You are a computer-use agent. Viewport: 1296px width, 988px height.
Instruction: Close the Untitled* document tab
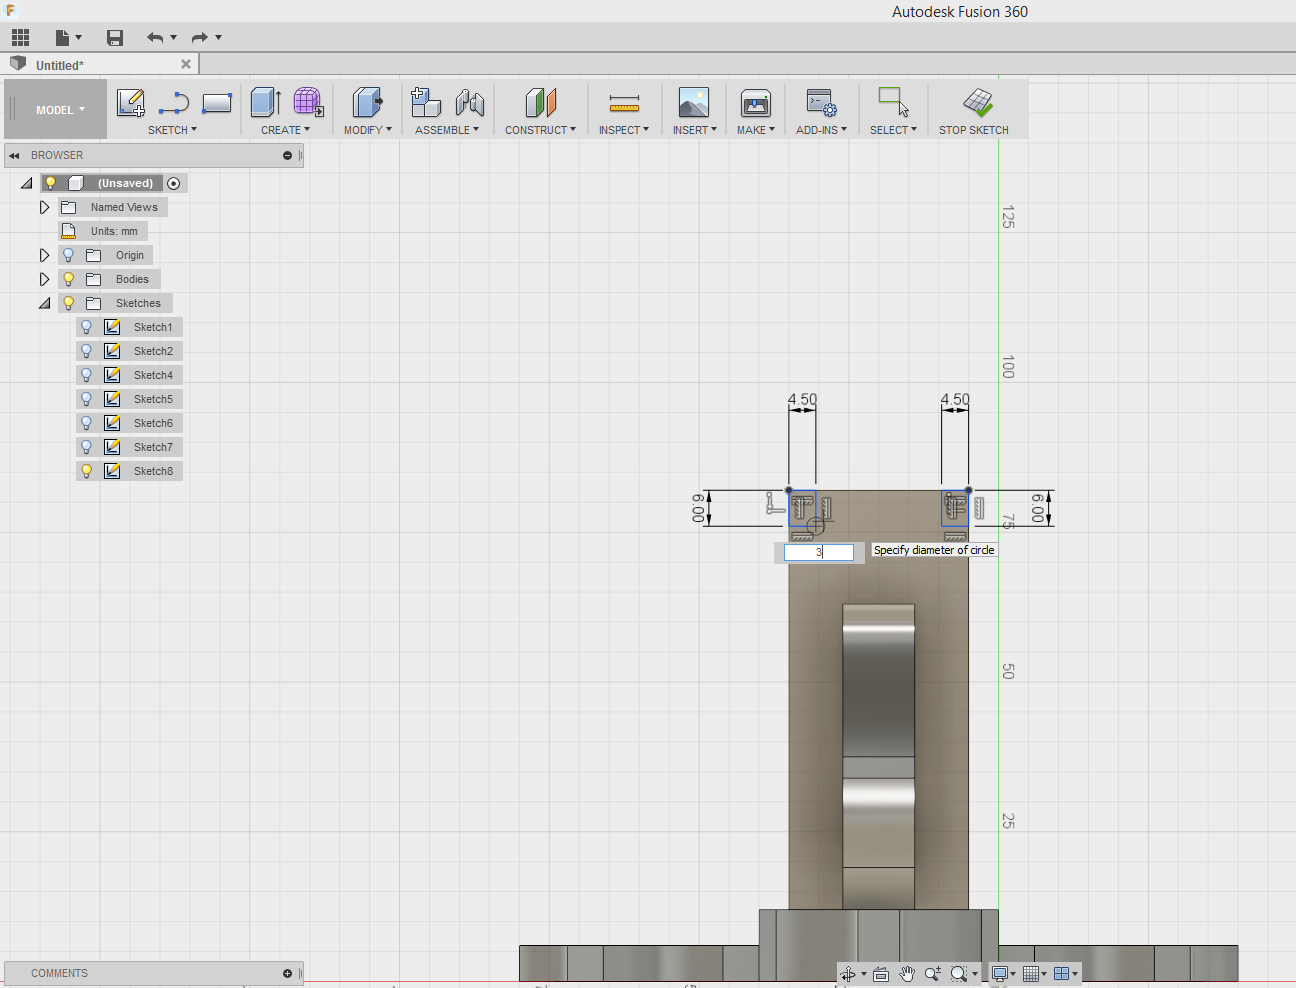click(x=186, y=64)
